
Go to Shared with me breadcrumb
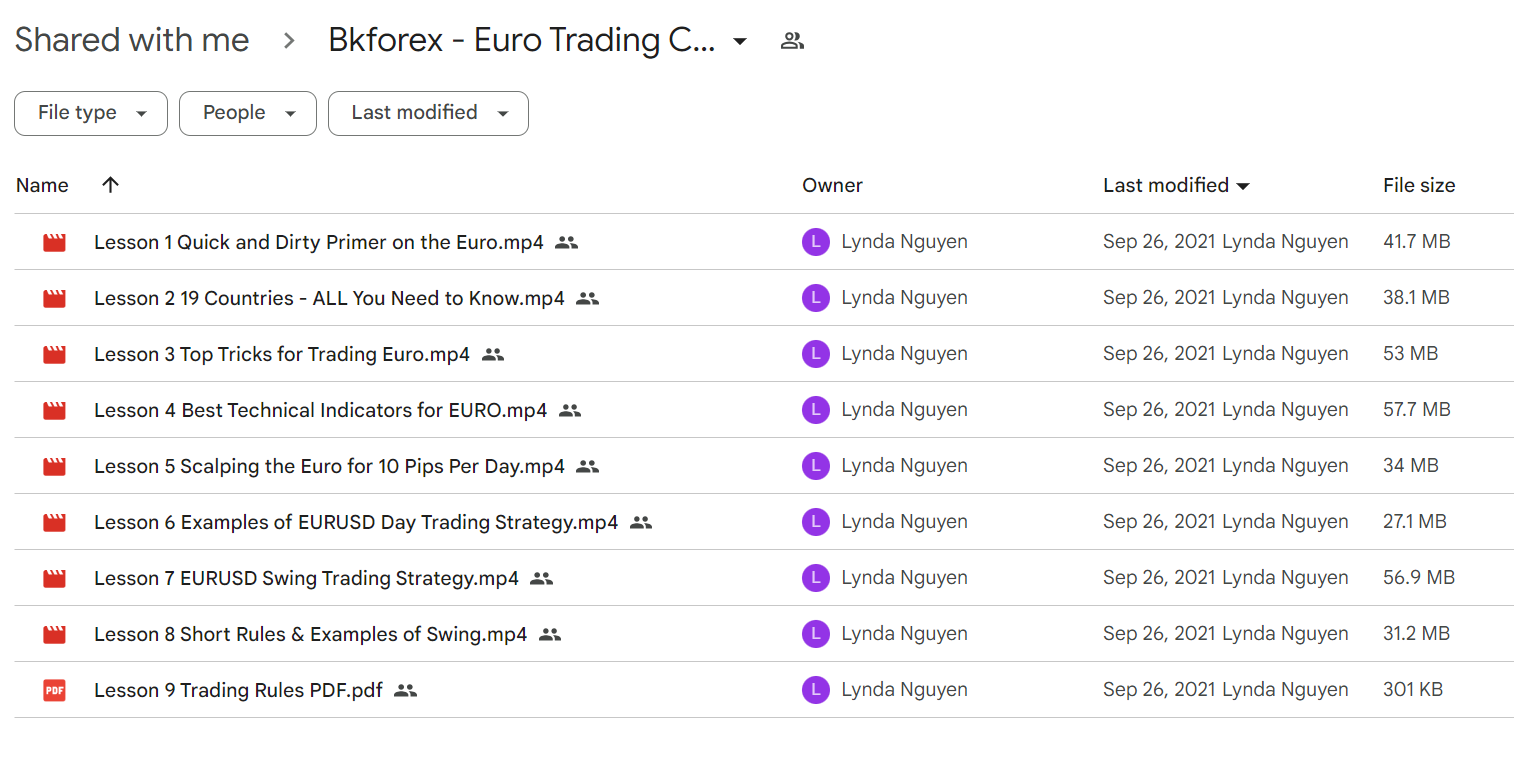132,41
